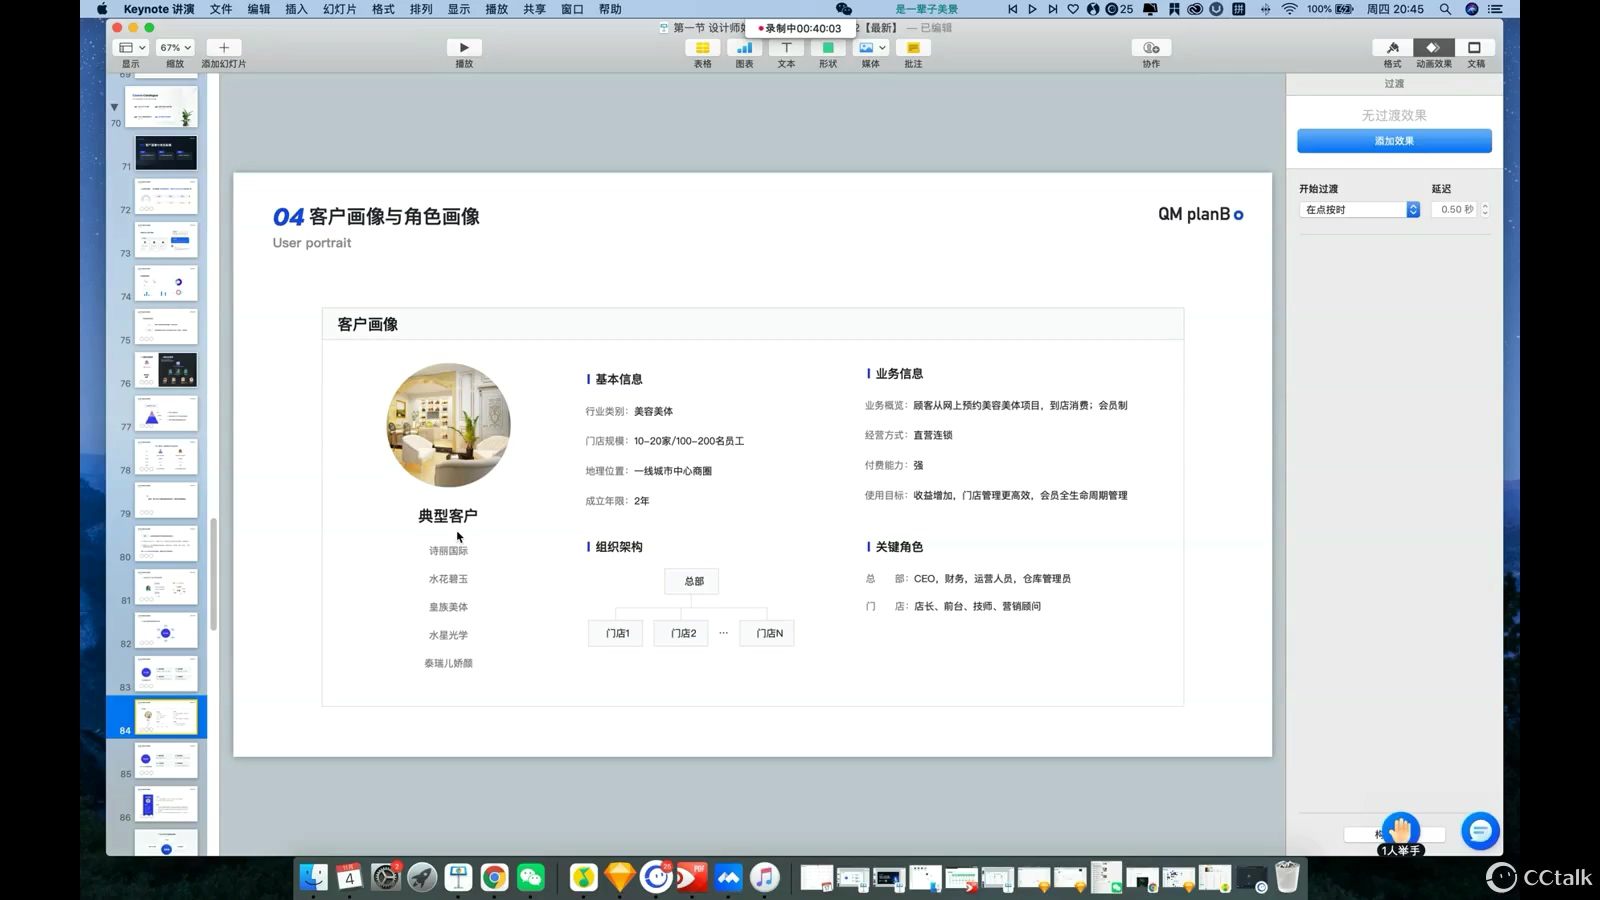
Task: Open the 显示 view options menu
Action: pos(131,48)
